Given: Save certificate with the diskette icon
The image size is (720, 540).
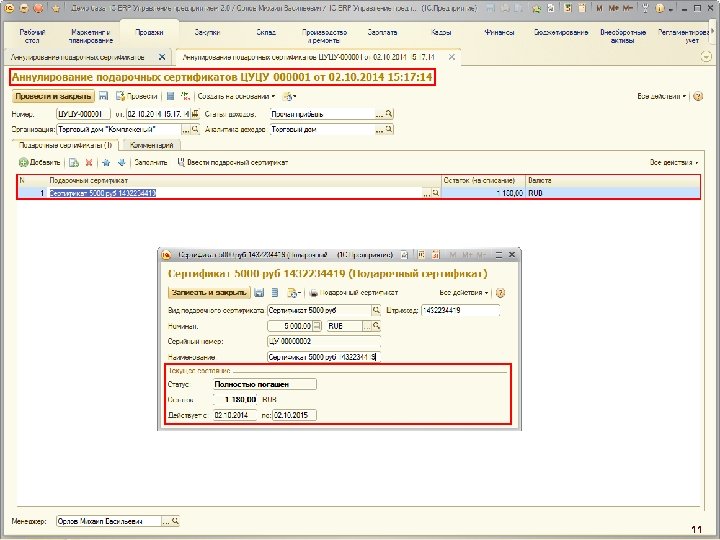Looking at the screenshot, I should click(259, 292).
